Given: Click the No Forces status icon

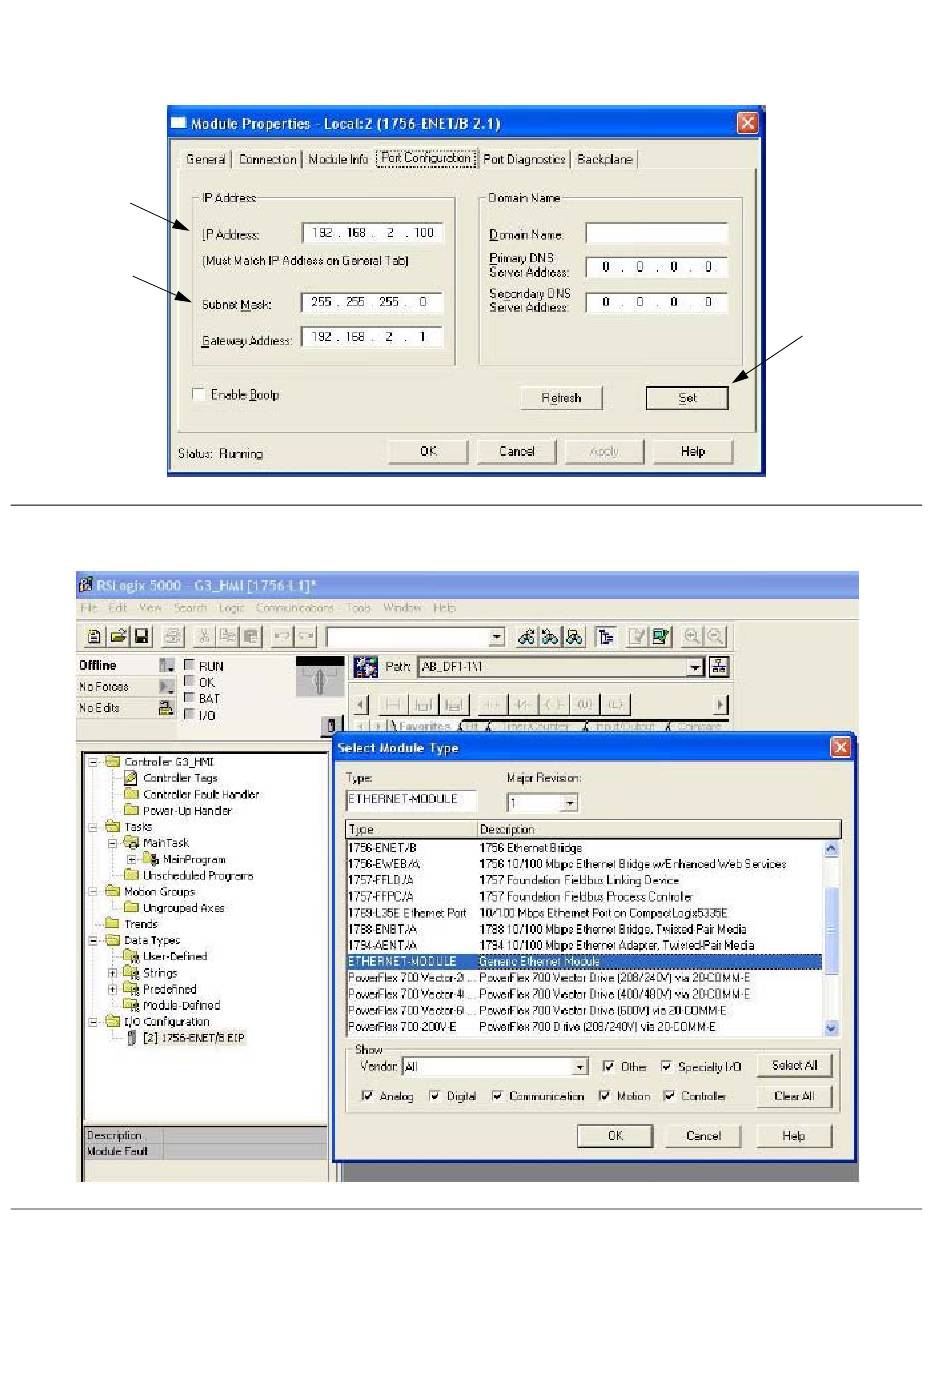Looking at the screenshot, I should click(x=166, y=687).
